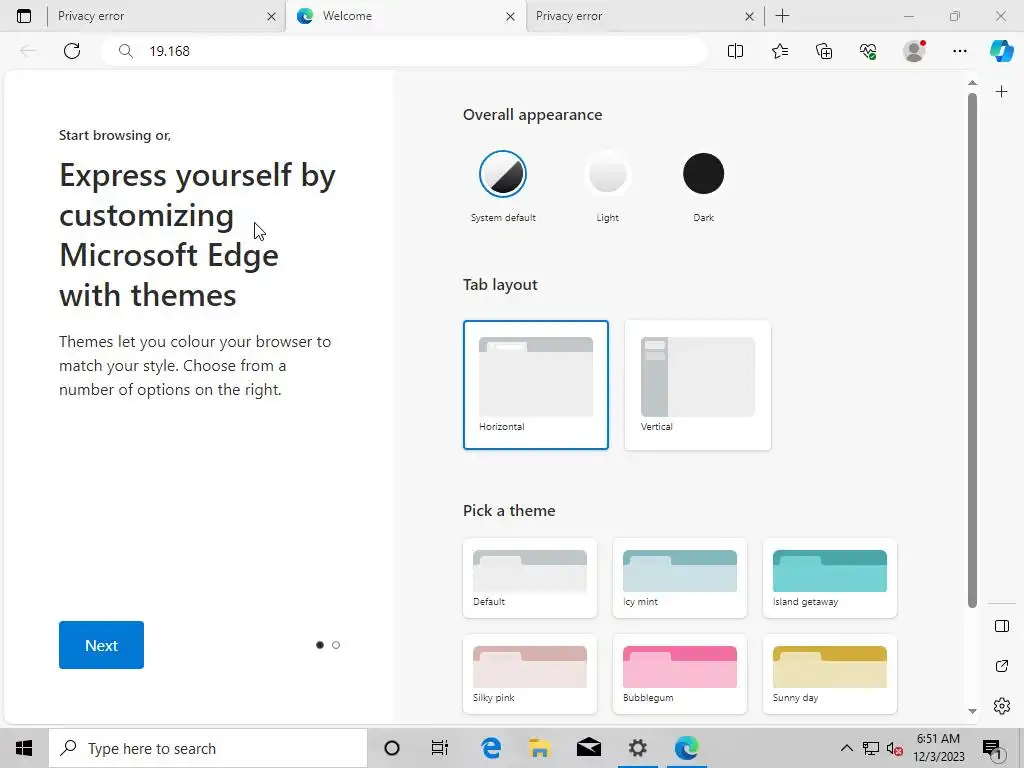Screen dimensions: 1024x768
Task: Choose Horizontal tab layout
Action: click(x=536, y=385)
